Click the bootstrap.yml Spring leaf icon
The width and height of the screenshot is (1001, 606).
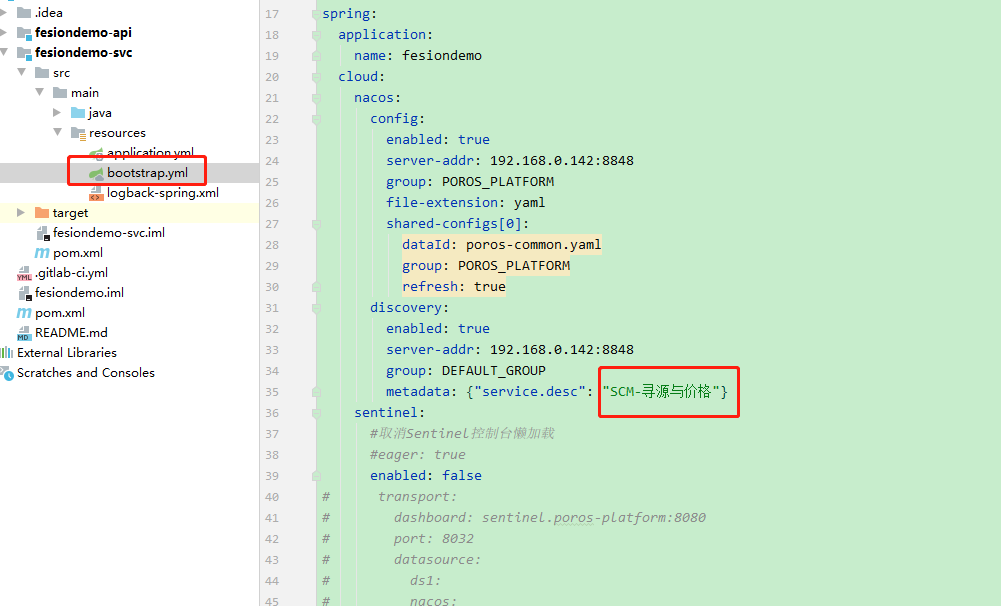[96, 173]
